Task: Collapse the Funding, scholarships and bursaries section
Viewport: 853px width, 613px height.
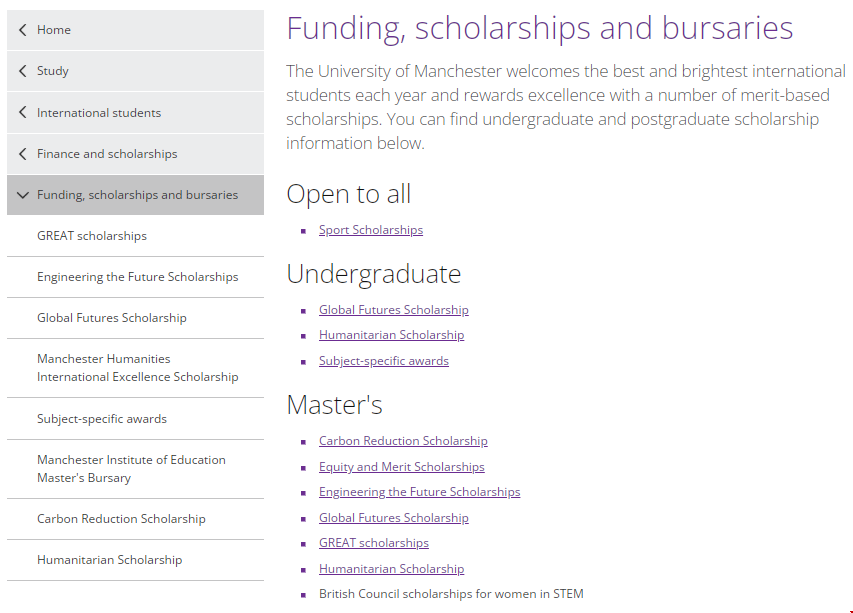Action: 23,195
